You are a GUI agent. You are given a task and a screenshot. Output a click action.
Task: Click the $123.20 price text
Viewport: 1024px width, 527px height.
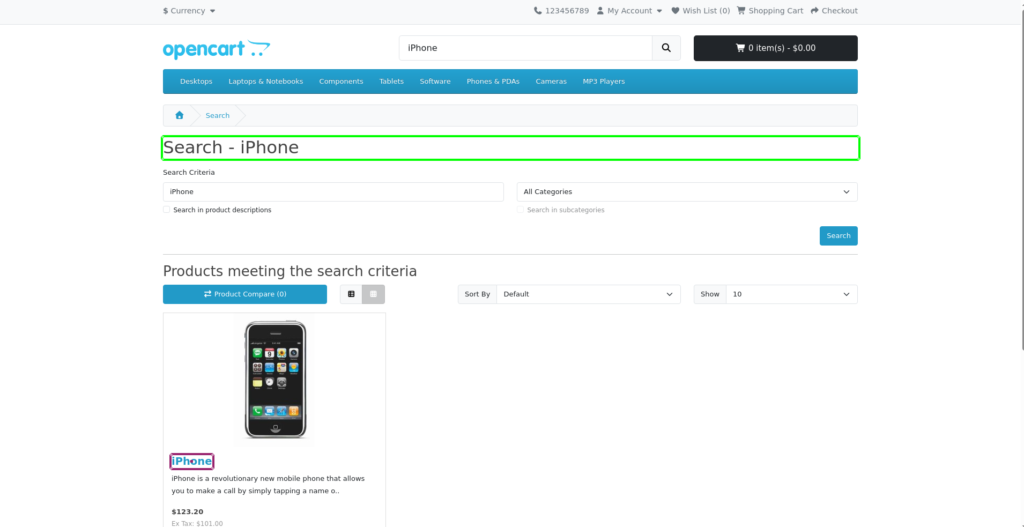tap(187, 512)
